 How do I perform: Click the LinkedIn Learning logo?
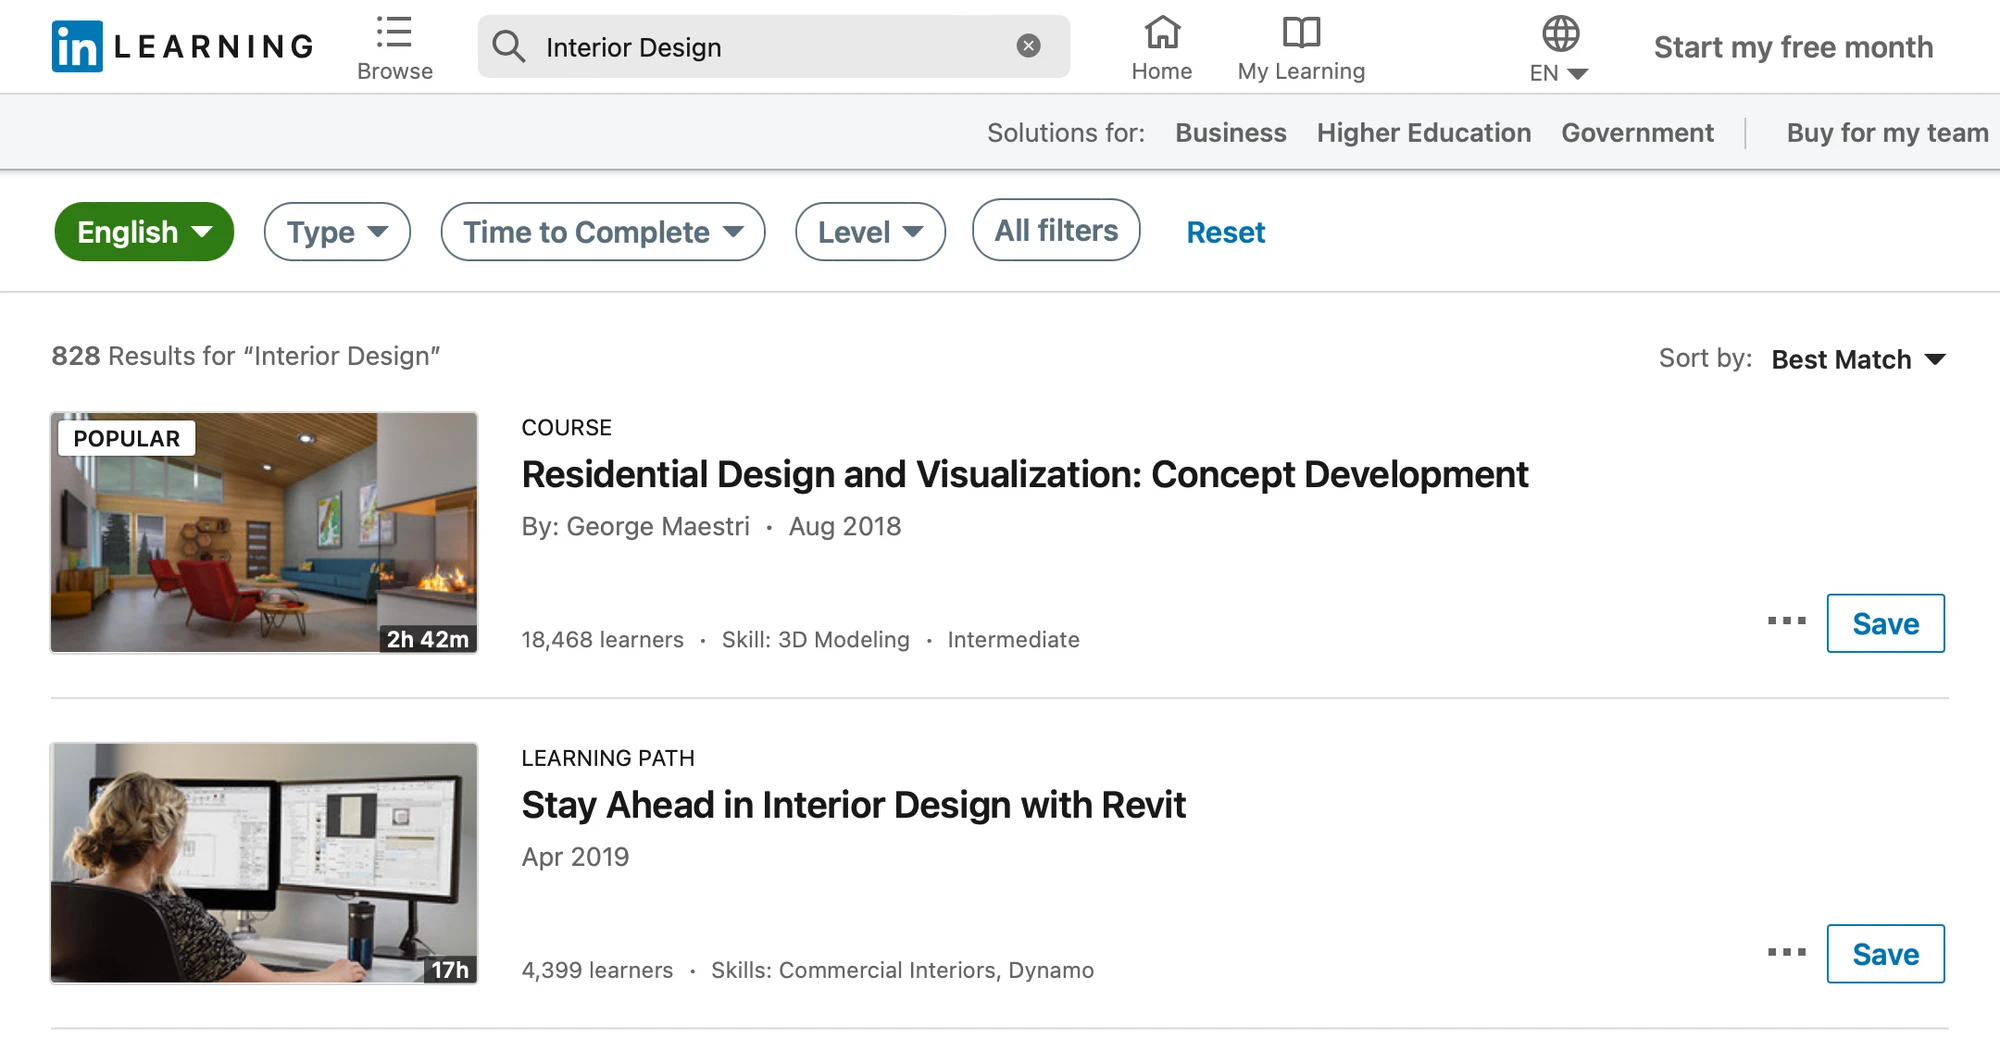[182, 47]
